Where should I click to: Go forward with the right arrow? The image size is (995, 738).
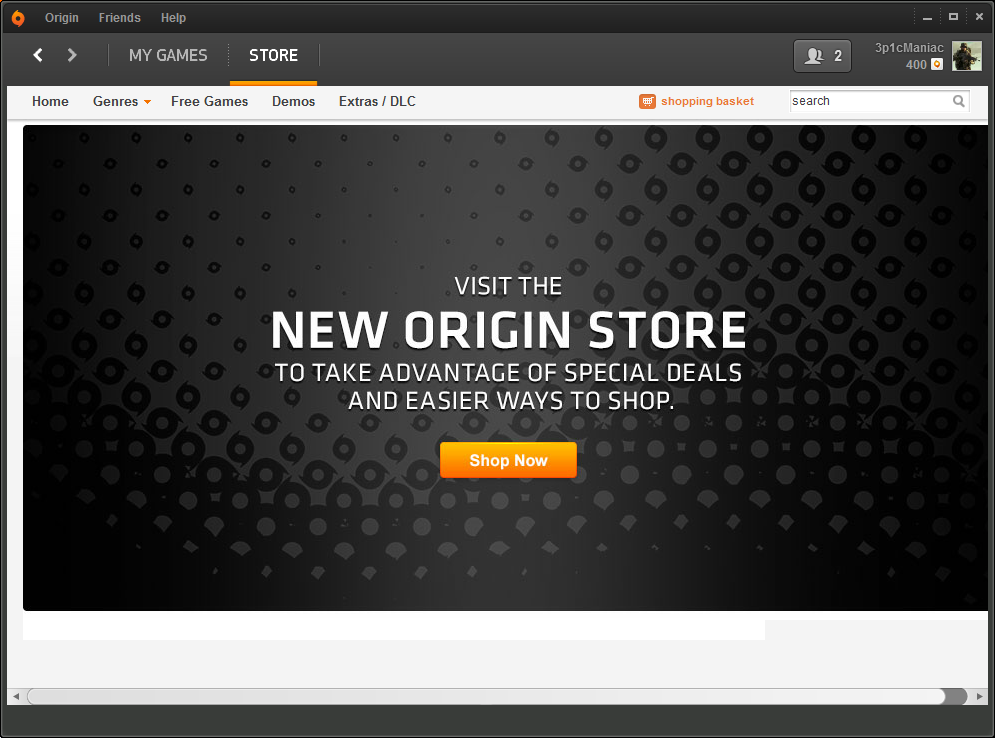[72, 55]
